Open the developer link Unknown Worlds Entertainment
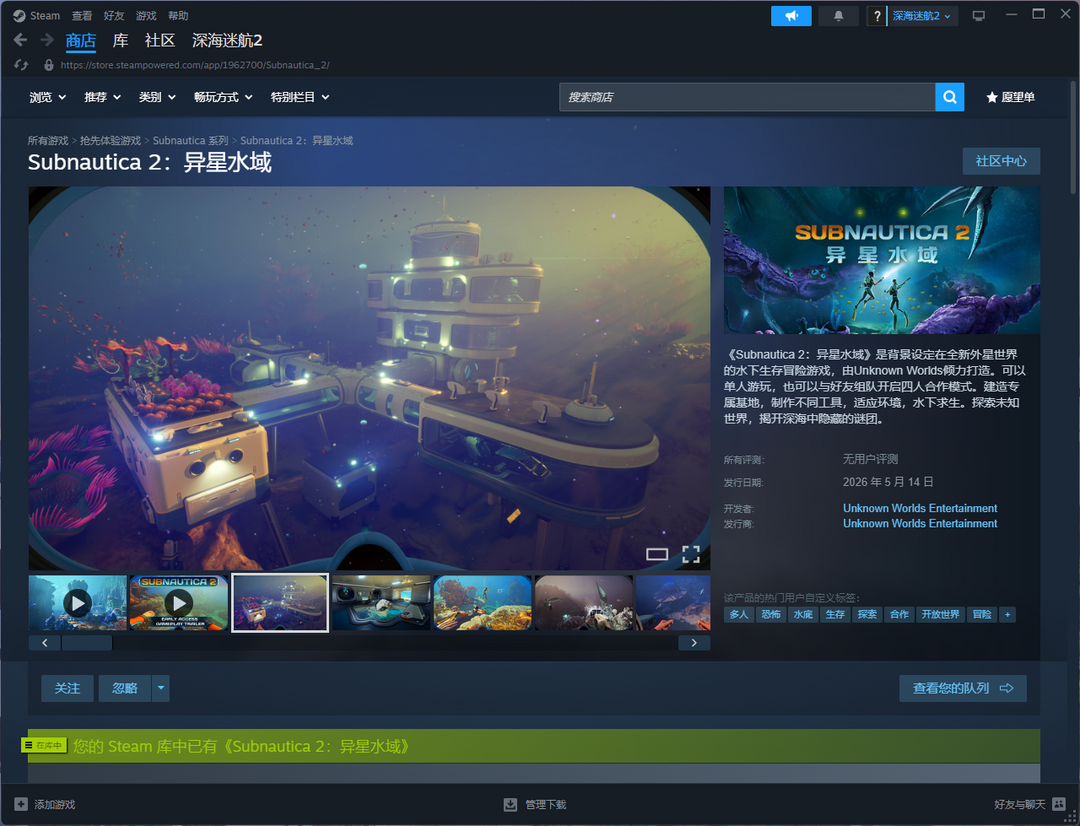 click(x=920, y=508)
